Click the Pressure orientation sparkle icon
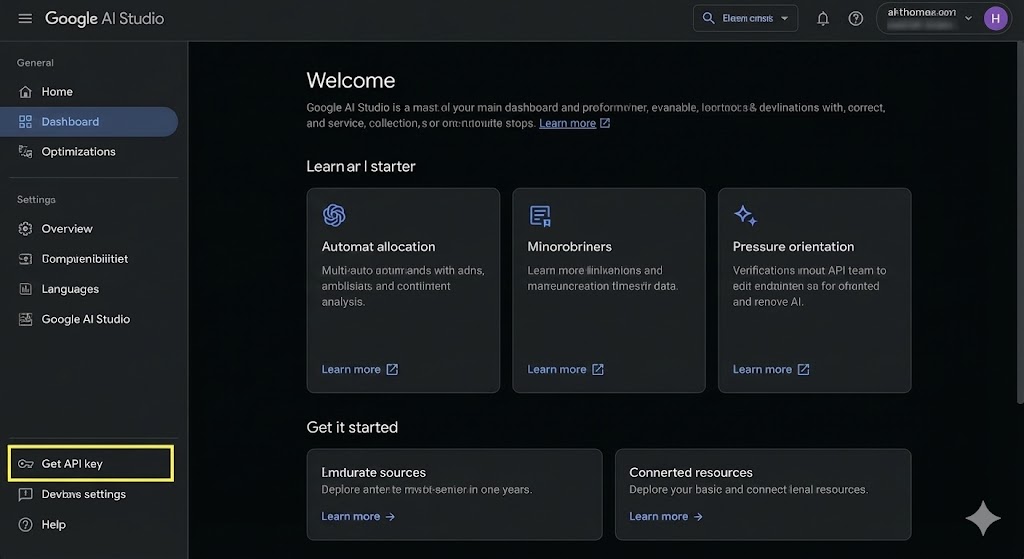1024x559 pixels. [745, 215]
